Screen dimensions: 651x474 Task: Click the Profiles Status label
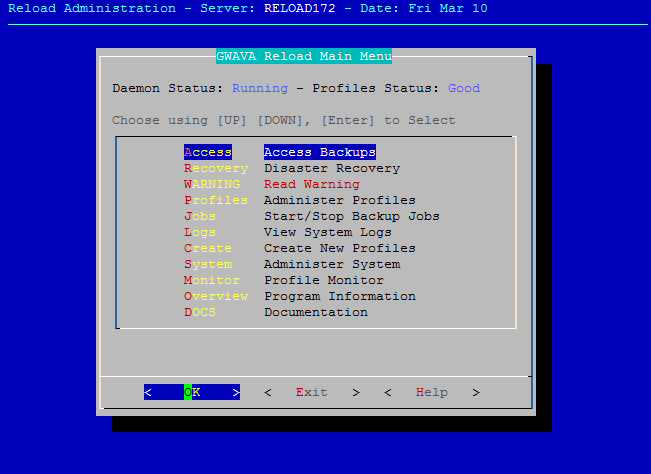(376, 88)
